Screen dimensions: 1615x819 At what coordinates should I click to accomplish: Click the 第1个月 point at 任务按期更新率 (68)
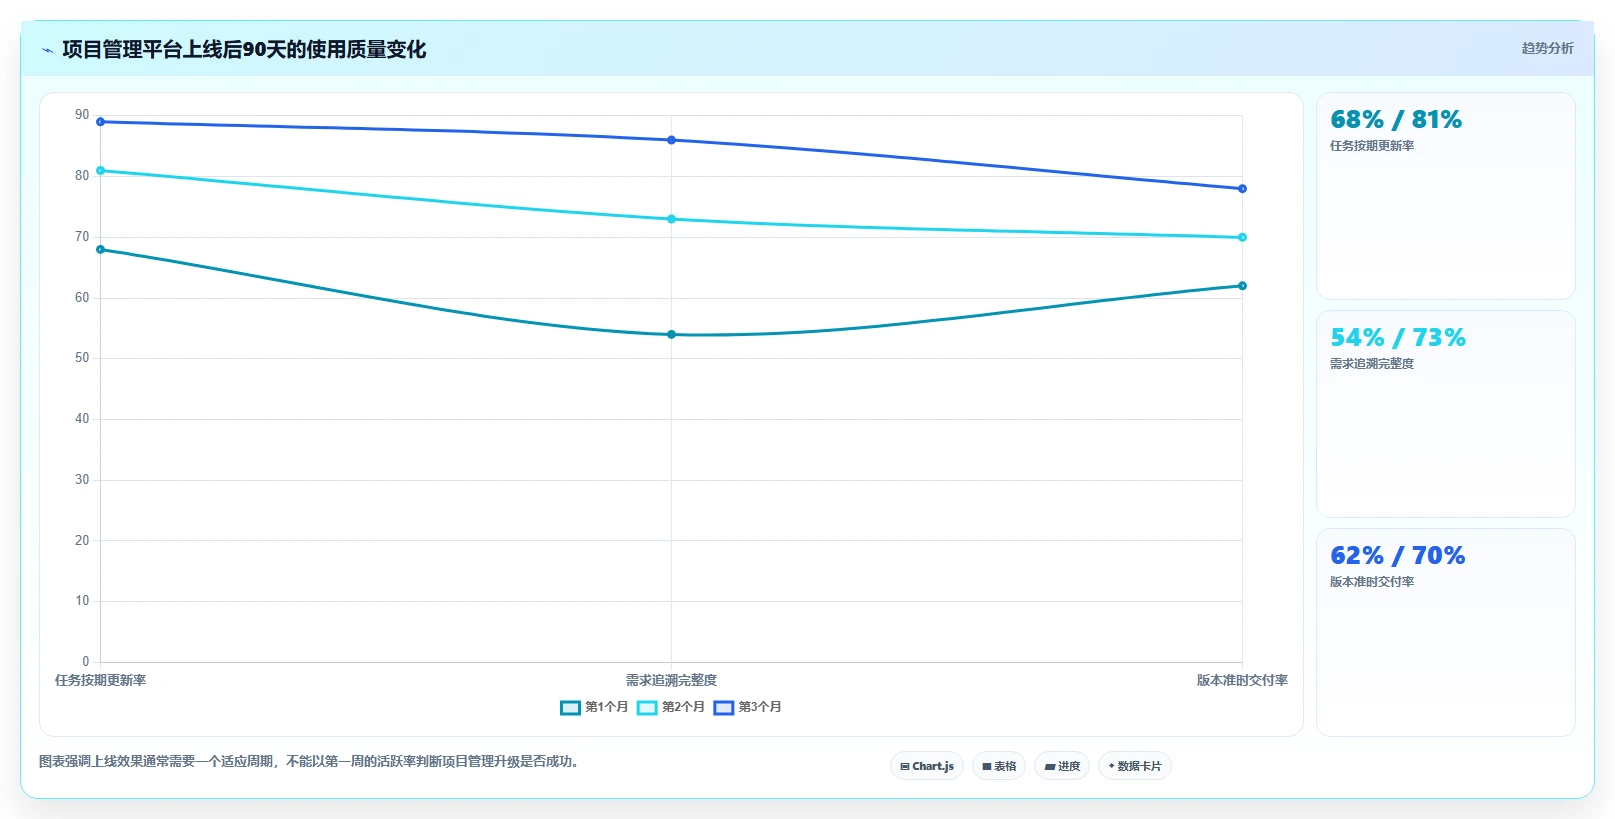(100, 250)
